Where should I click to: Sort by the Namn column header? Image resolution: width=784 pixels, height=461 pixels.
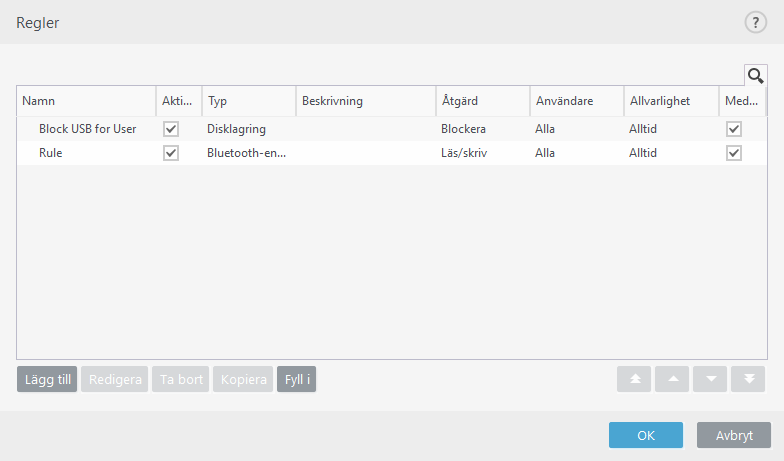point(85,101)
